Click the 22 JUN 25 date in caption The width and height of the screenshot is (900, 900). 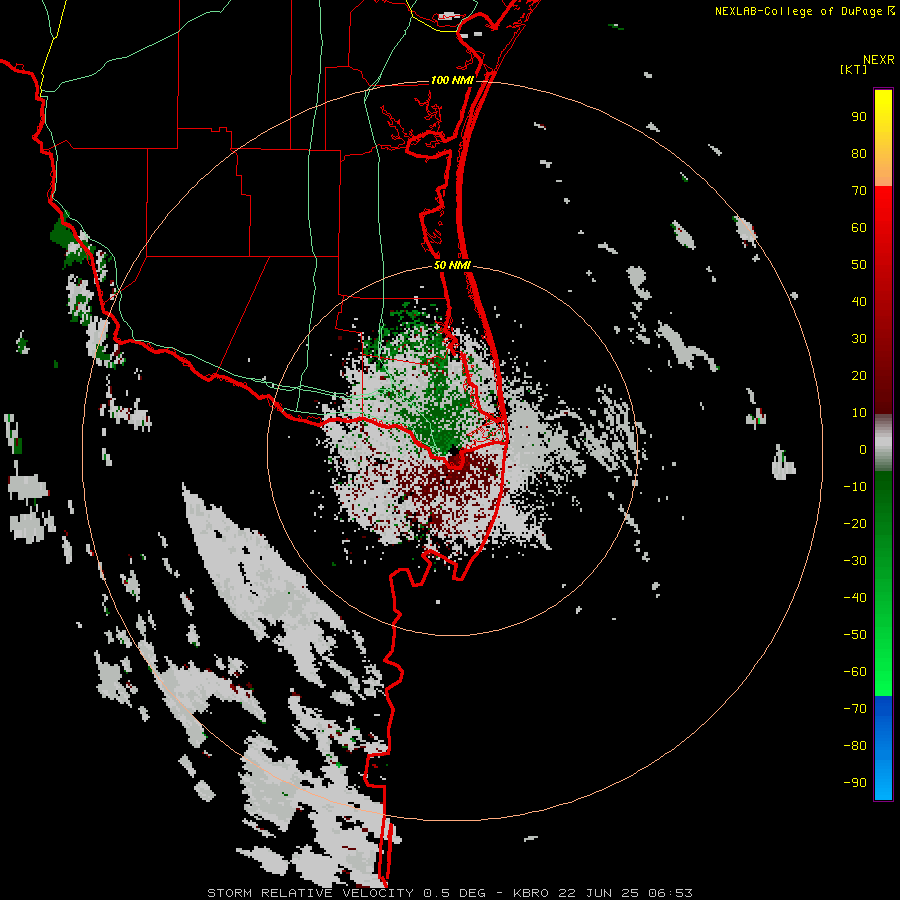[x=599, y=893]
